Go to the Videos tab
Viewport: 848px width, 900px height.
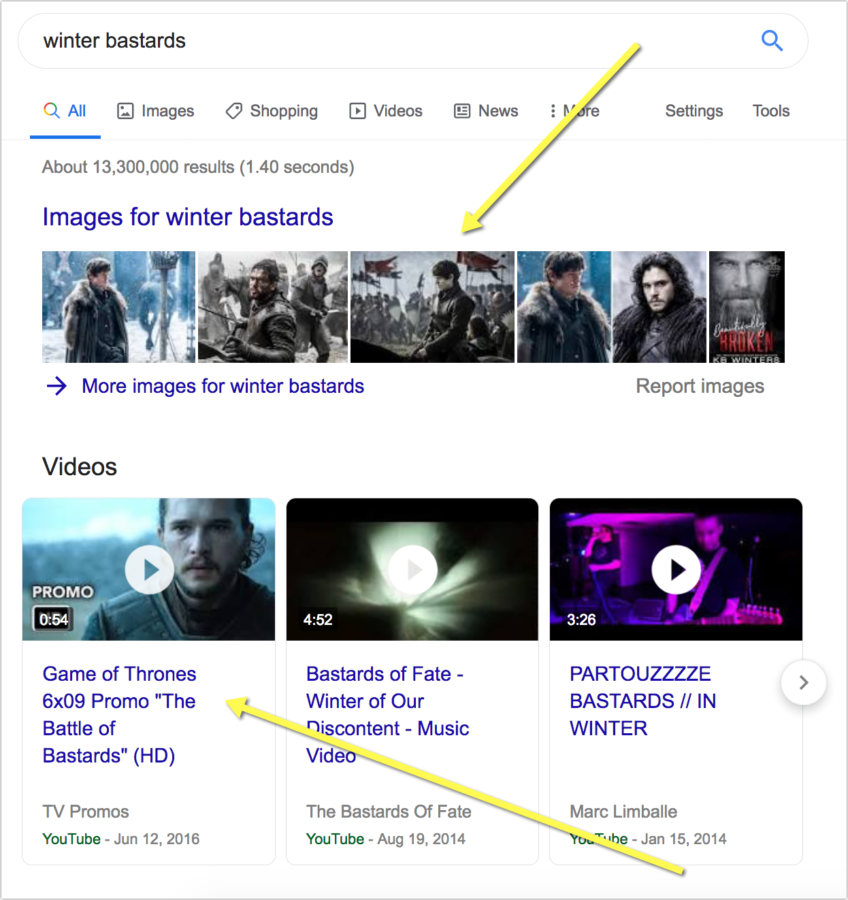coord(386,111)
